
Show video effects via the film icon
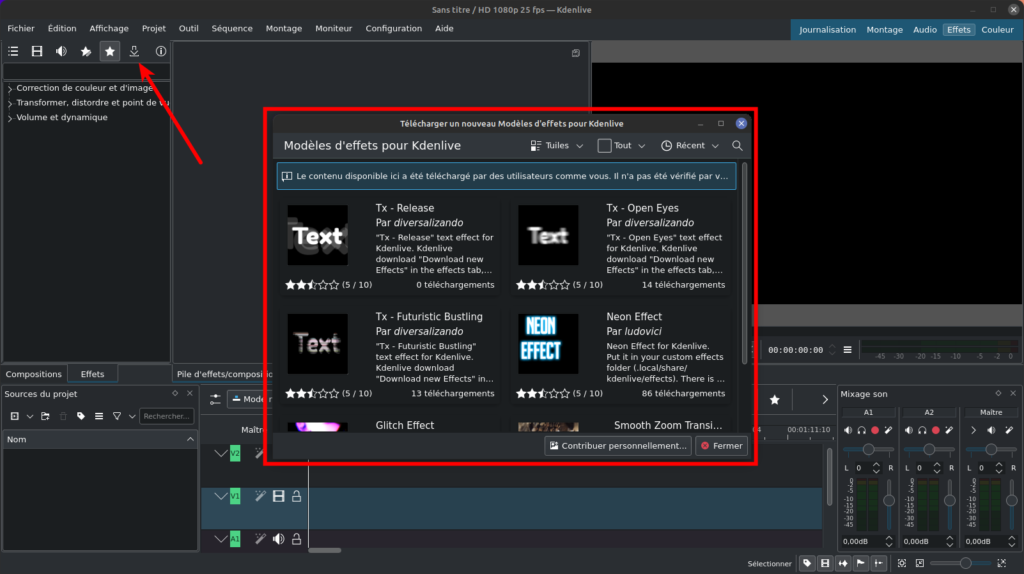click(x=37, y=51)
